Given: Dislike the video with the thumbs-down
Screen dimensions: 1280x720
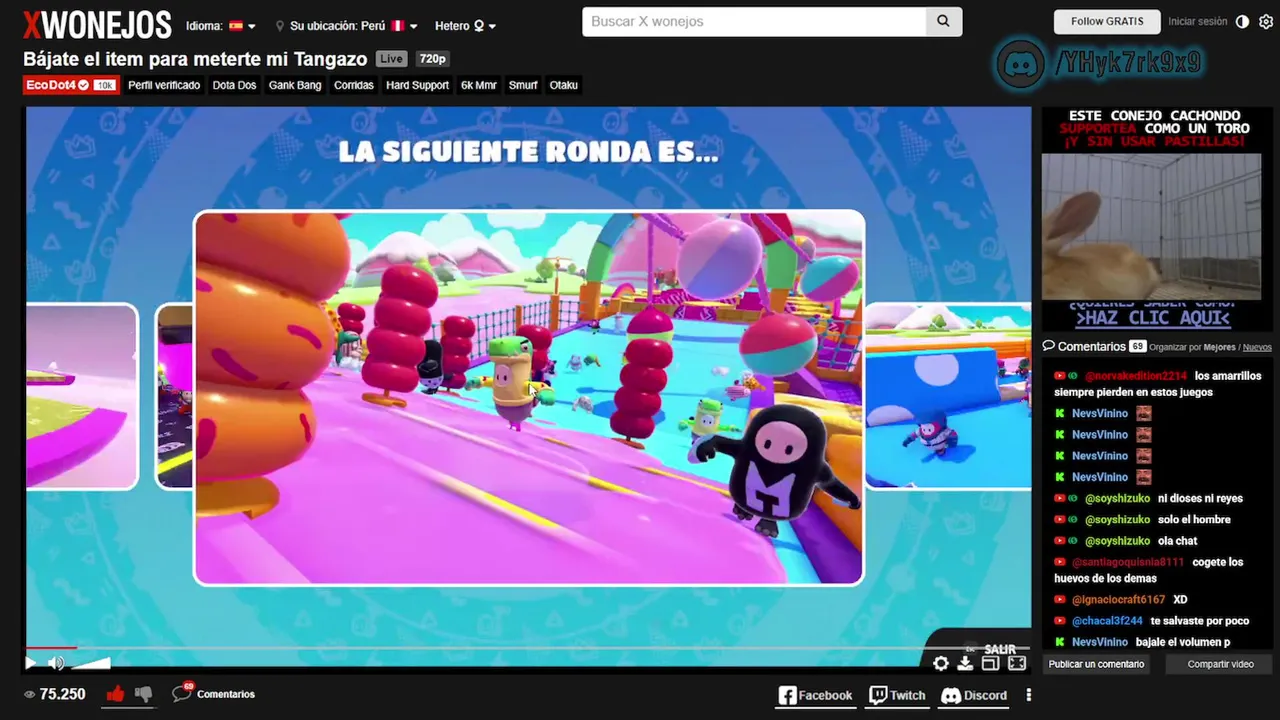Looking at the screenshot, I should click(143, 694).
